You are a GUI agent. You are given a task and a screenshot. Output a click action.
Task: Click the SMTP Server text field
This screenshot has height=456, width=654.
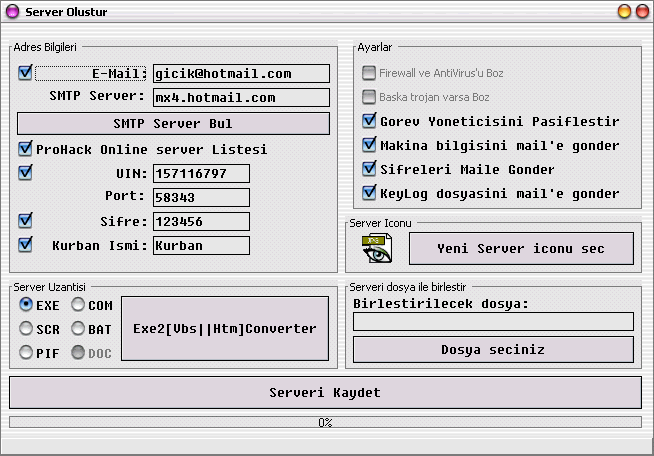241,98
